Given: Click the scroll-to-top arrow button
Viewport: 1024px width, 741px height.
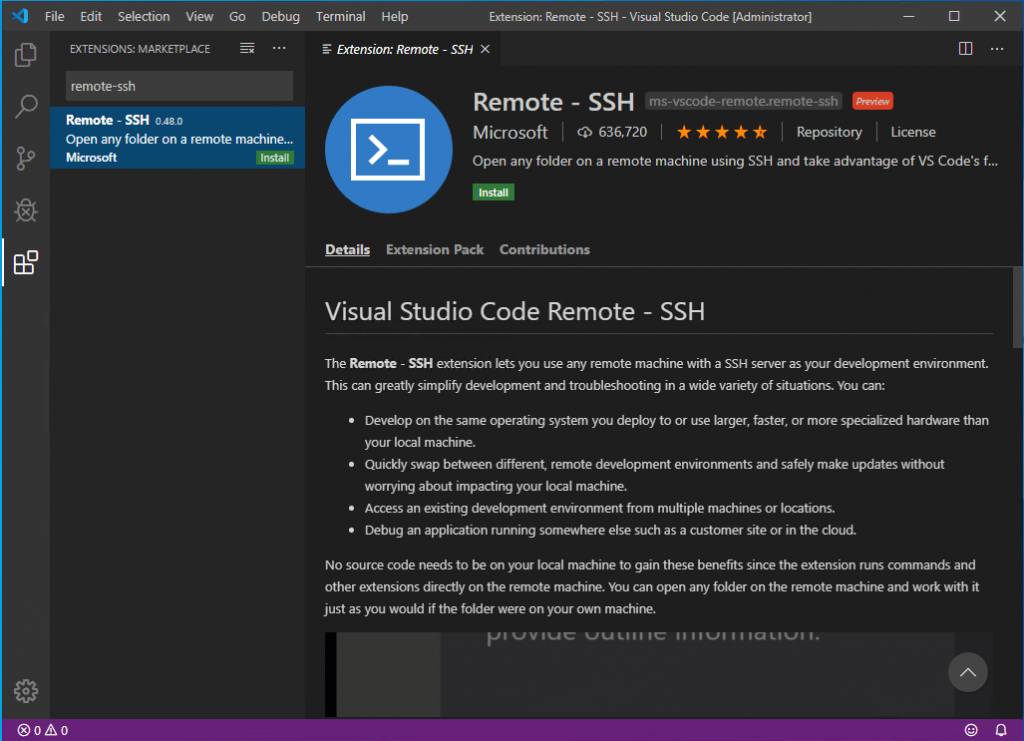Looking at the screenshot, I should (x=968, y=672).
